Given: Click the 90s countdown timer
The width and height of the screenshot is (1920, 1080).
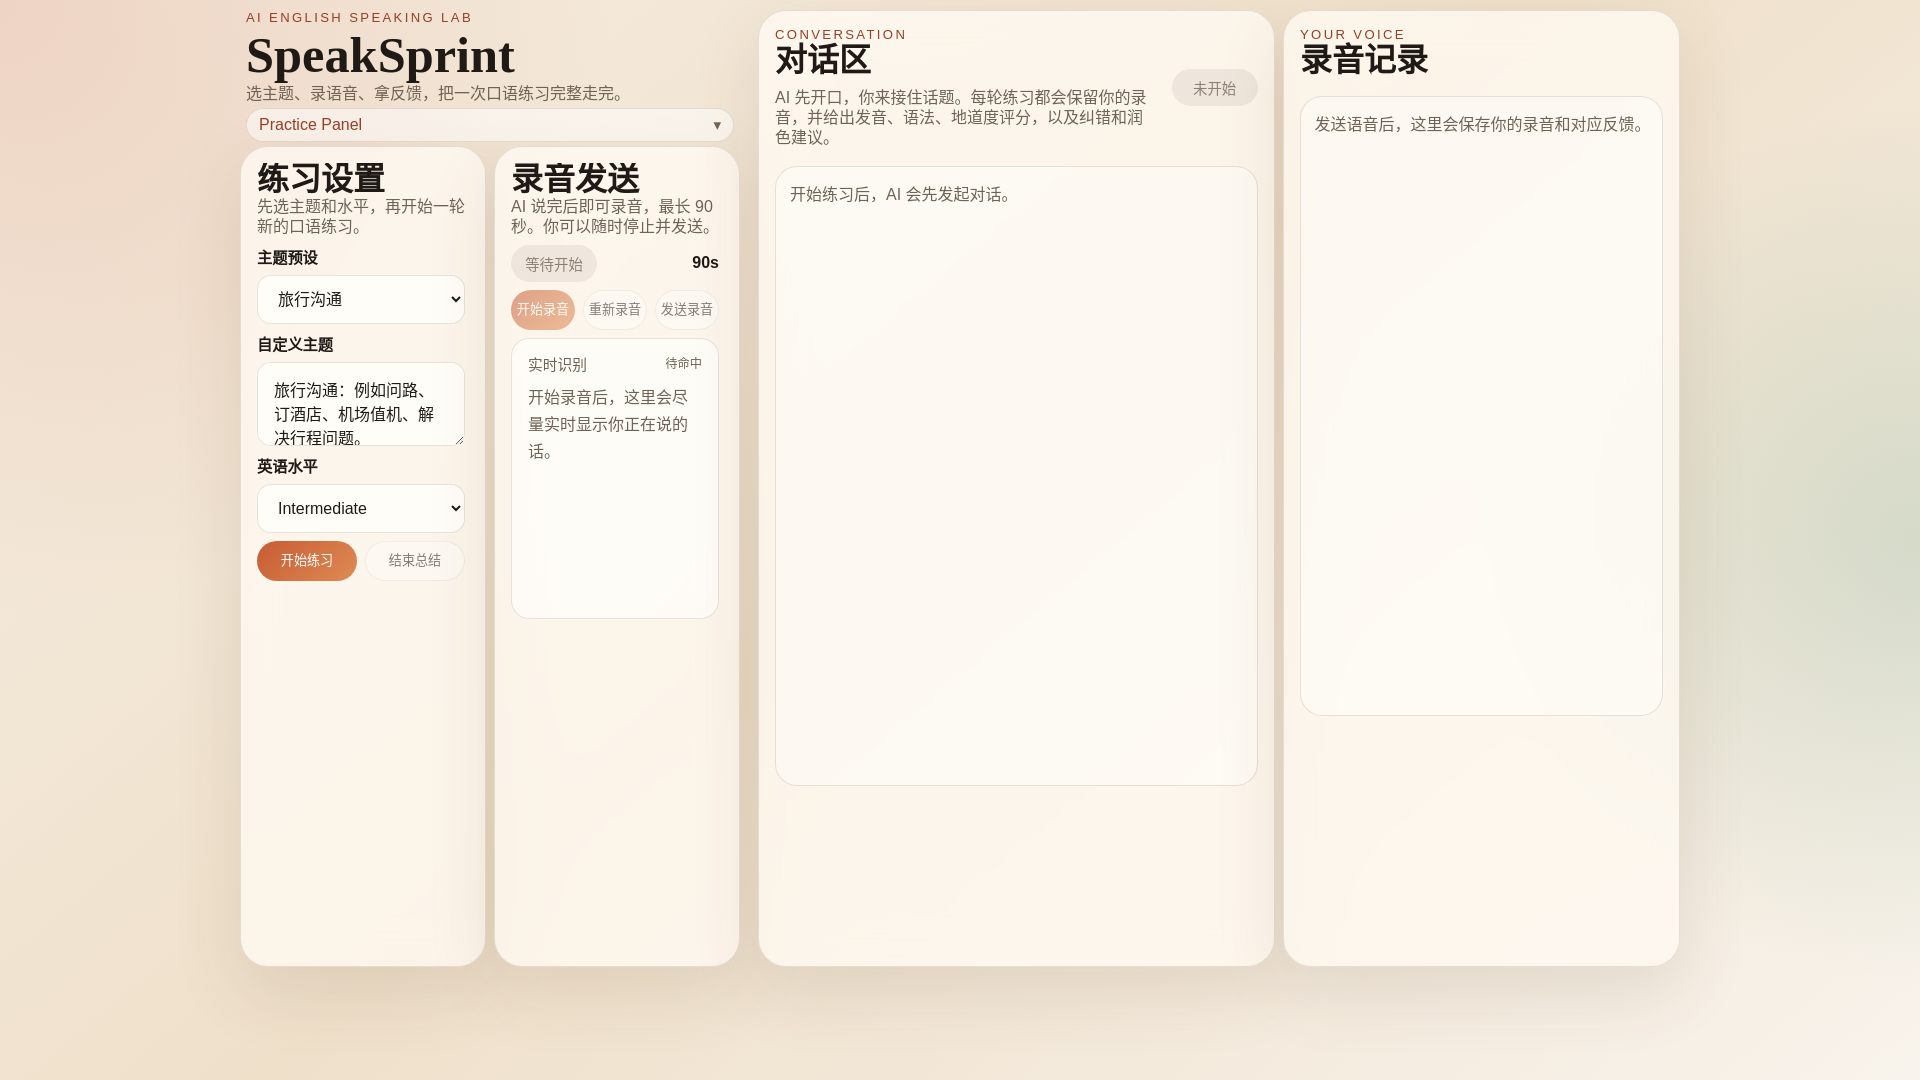Looking at the screenshot, I should (704, 263).
